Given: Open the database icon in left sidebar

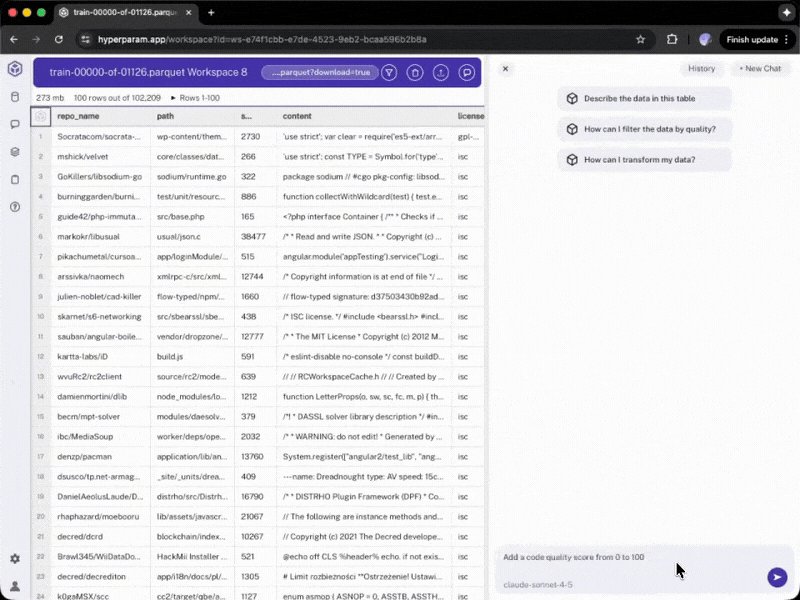Looking at the screenshot, I should tap(15, 97).
